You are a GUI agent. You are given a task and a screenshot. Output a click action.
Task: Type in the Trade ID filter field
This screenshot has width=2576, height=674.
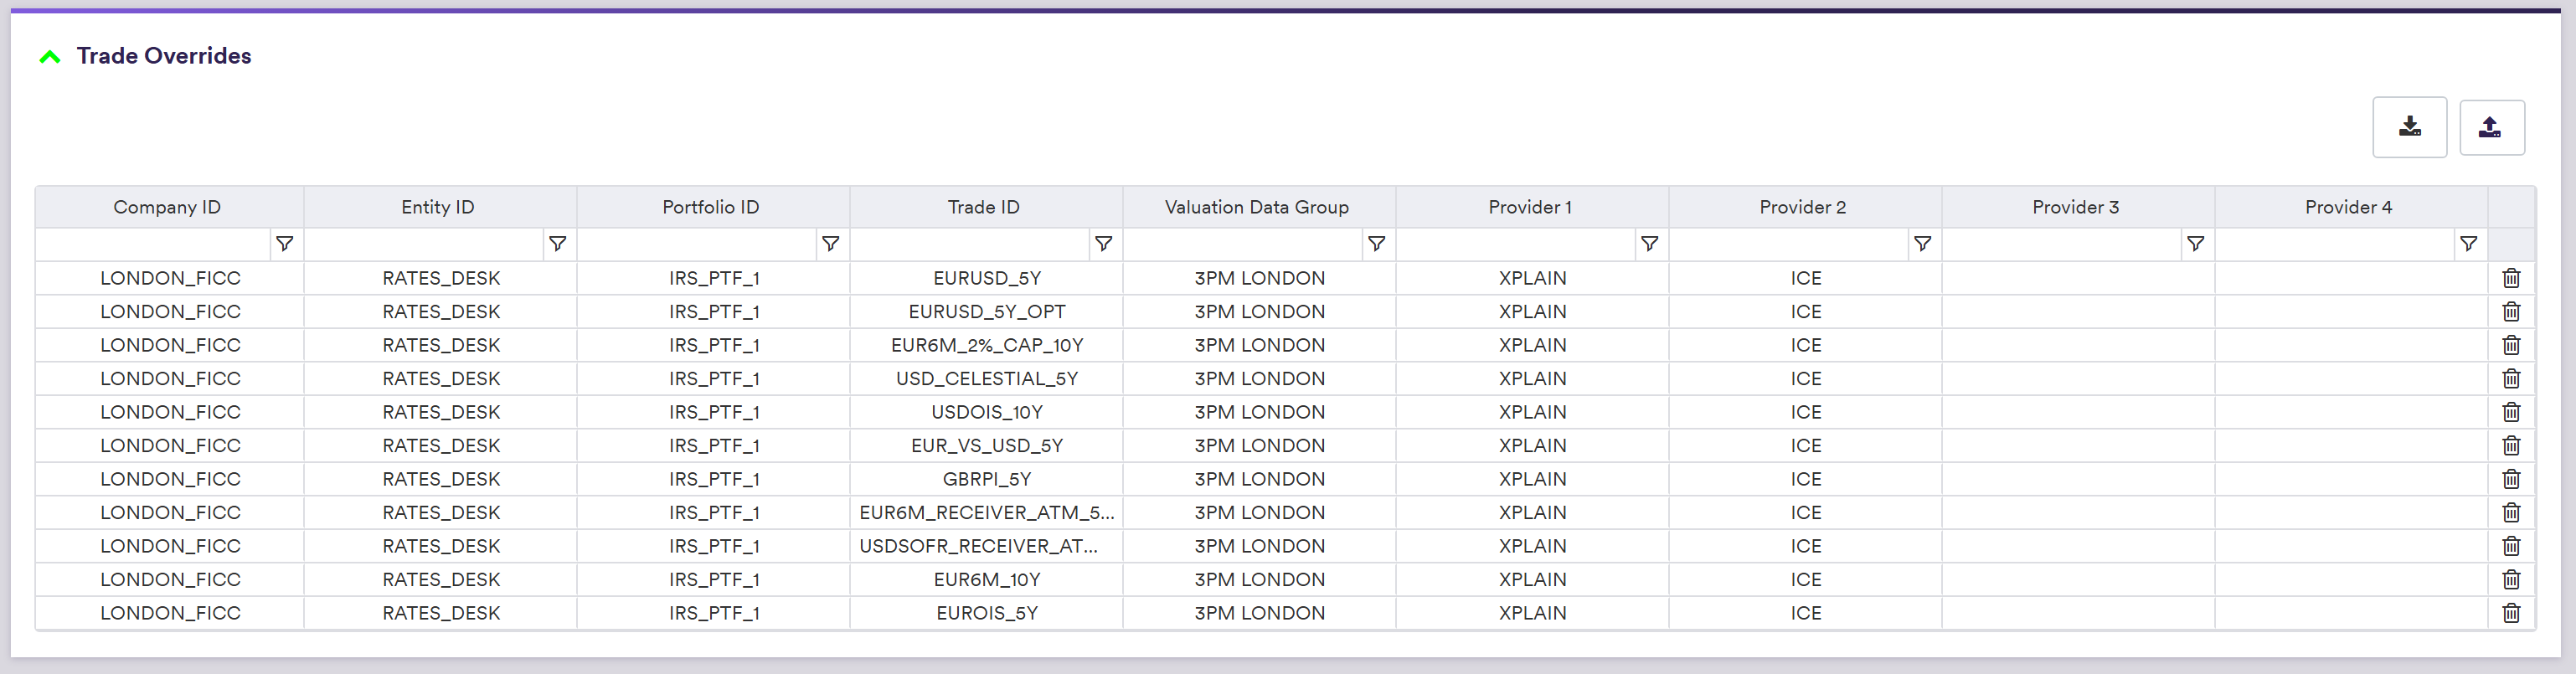[968, 244]
